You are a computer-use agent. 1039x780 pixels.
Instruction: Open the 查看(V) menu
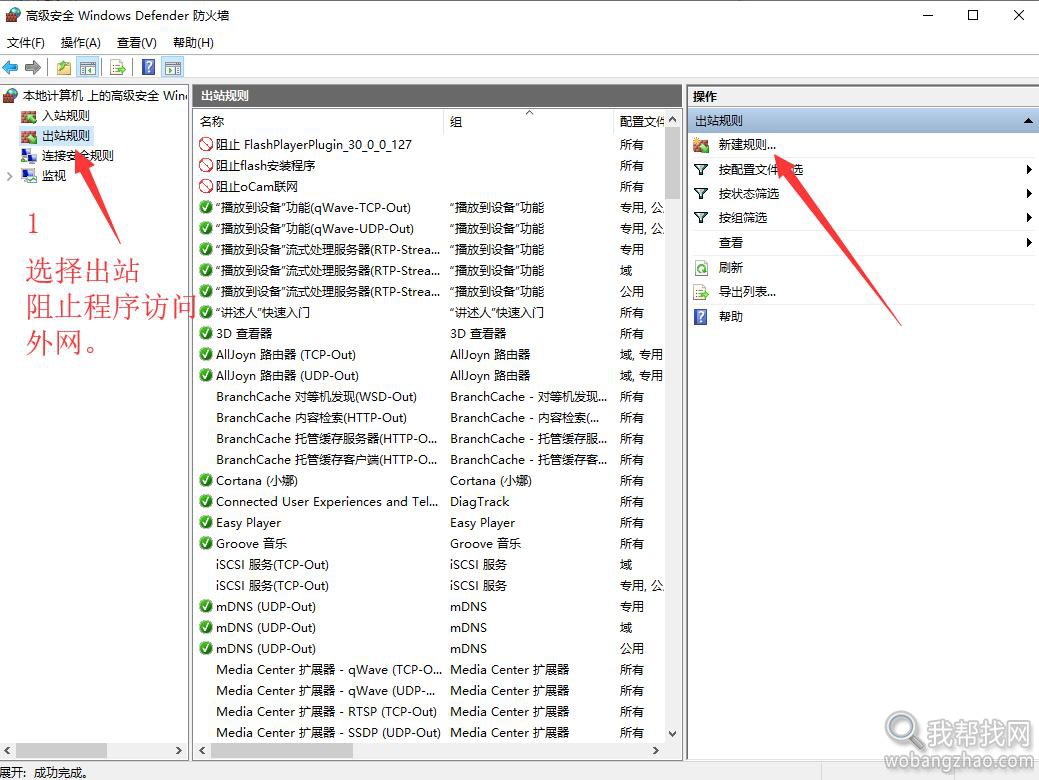[x=137, y=43]
